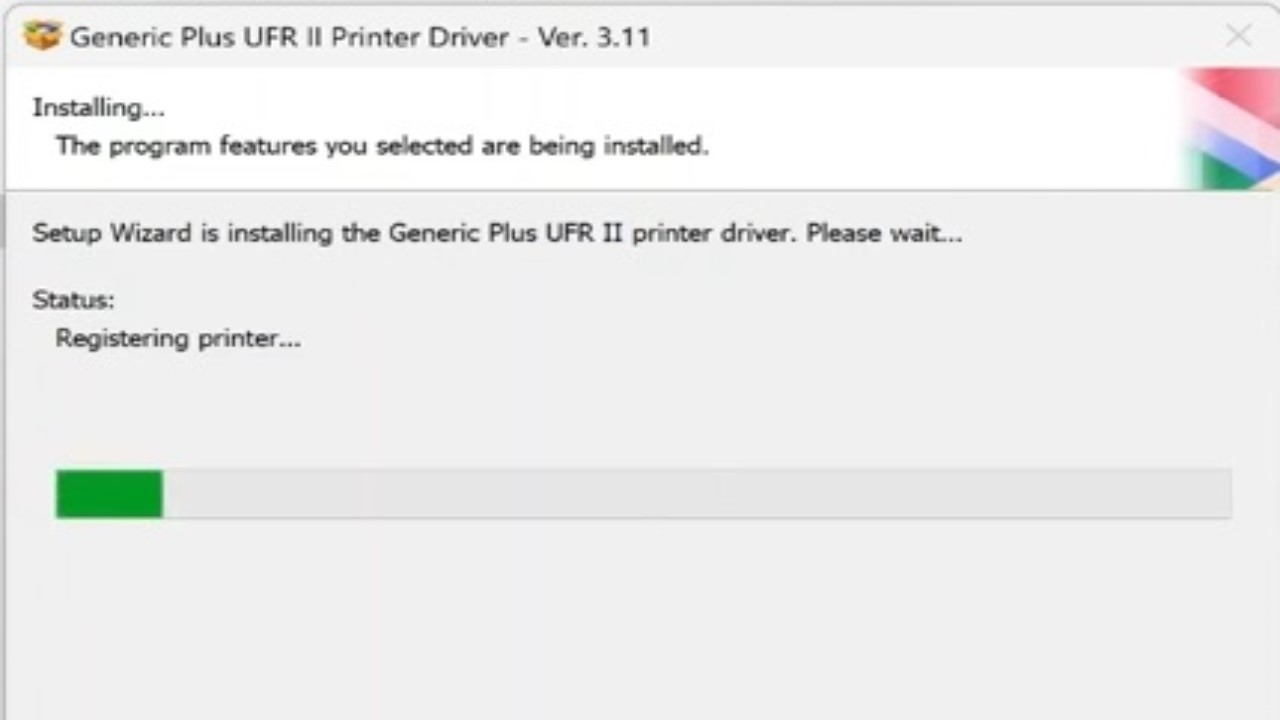The height and width of the screenshot is (720, 1280).
Task: Click the installer package icon in title bar
Action: click(42, 36)
